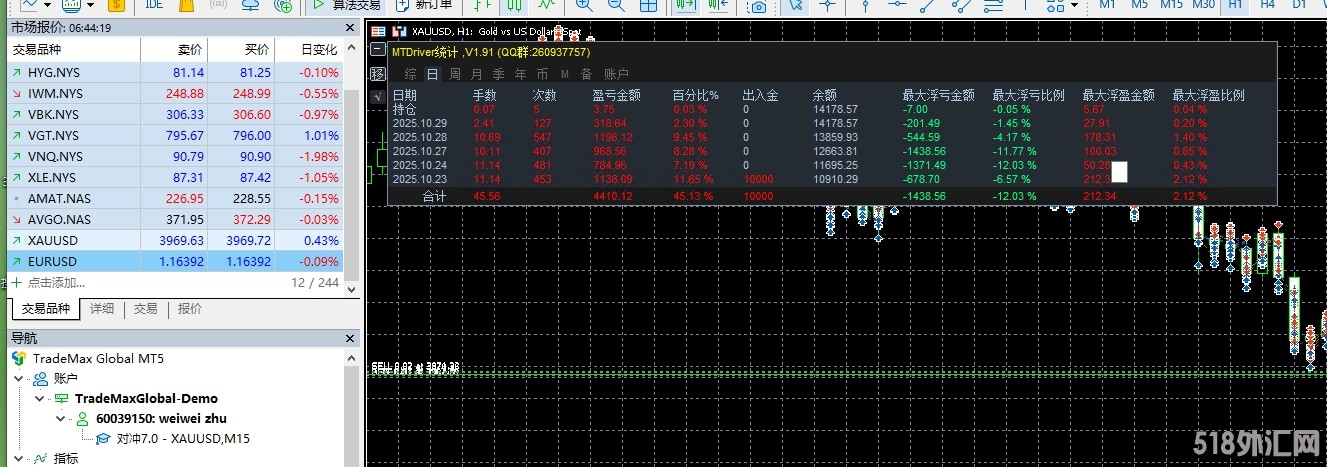This screenshot has width=1327, height=467.
Task: Toggle the √ checkbox on the MTDriver panel
Action: point(377,97)
